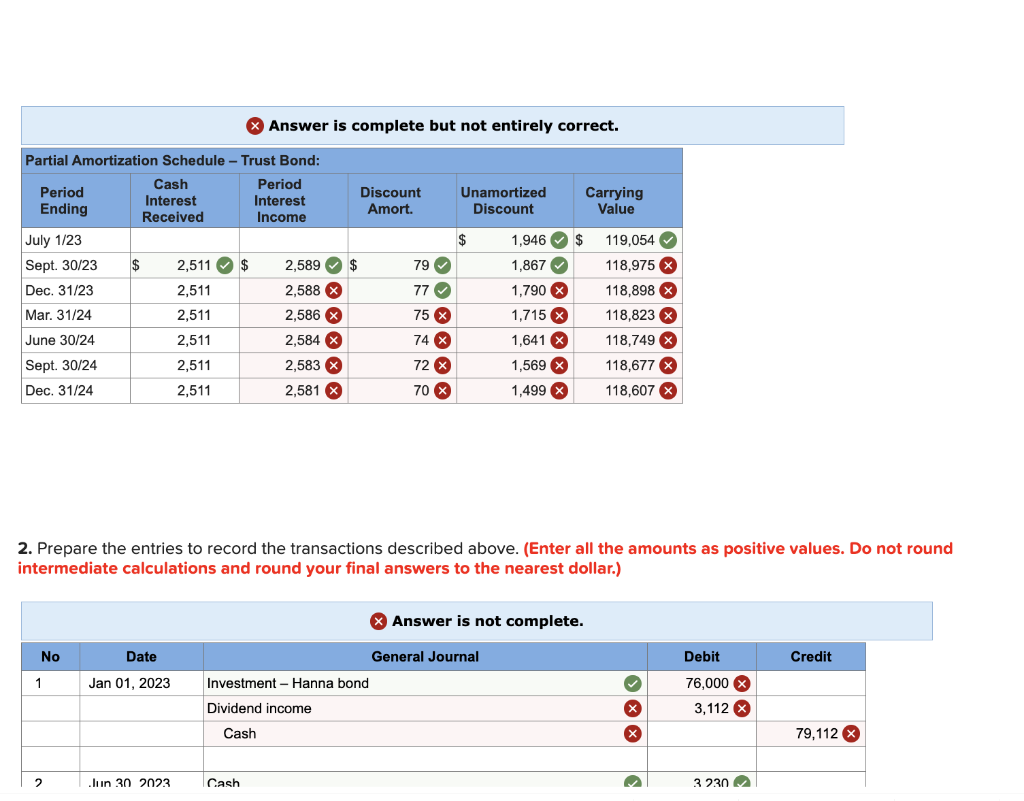This screenshot has width=1024, height=801.
Task: Select the Sept. 30/24 carrying value 118,677 cell
Action: click(628, 366)
